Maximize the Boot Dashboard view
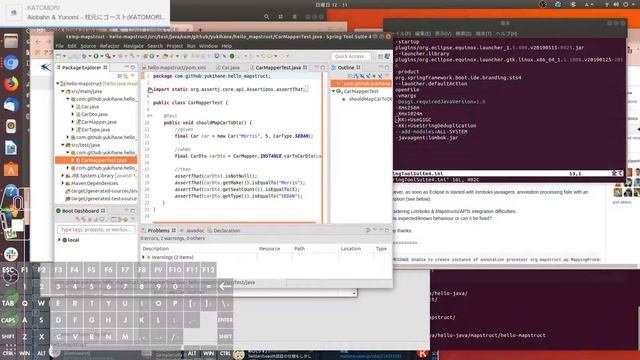The height and width of the screenshot is (360, 640). pyautogui.click(x=133, y=211)
